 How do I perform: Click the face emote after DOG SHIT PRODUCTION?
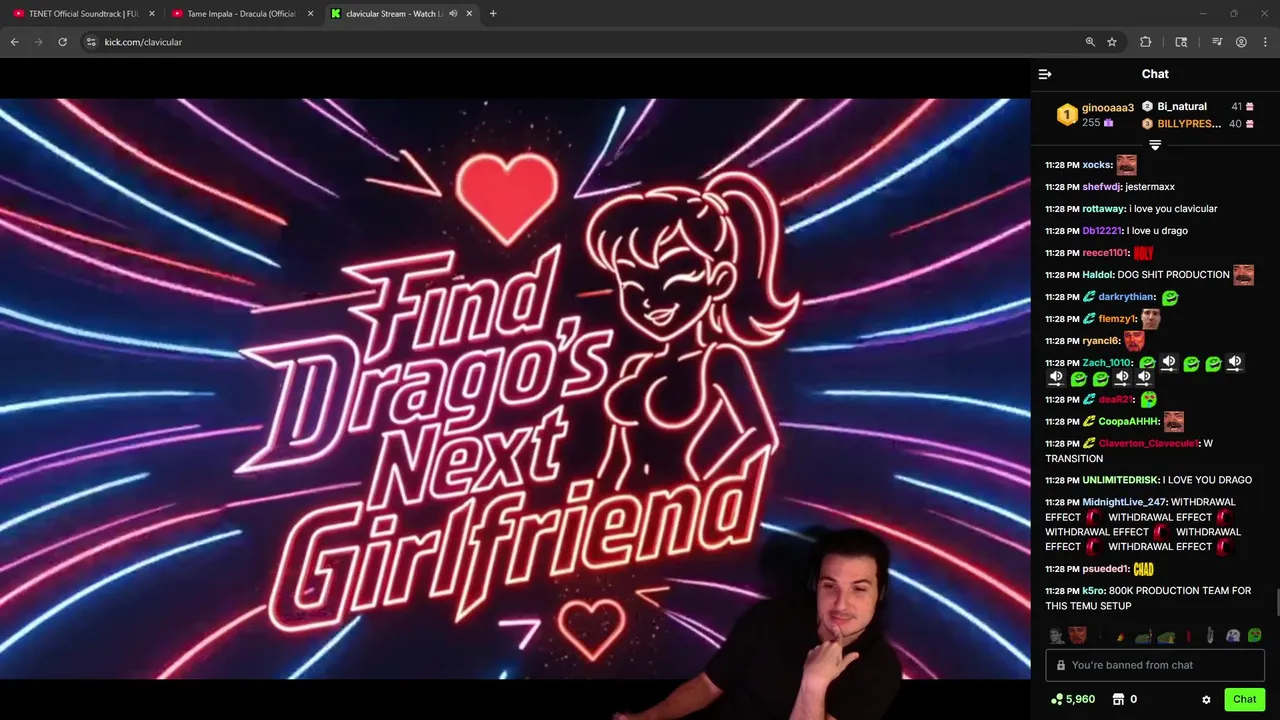pos(1243,275)
